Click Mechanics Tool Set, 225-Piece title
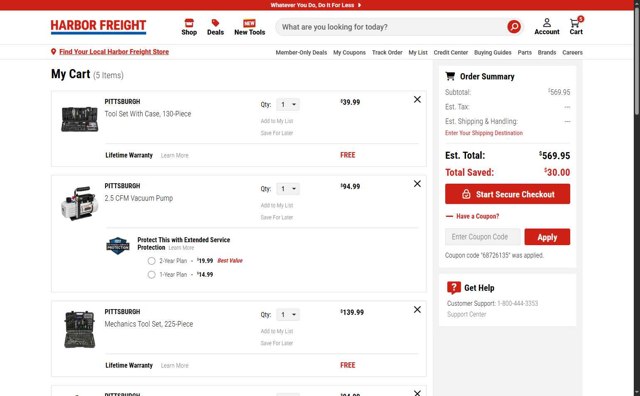 [149, 324]
